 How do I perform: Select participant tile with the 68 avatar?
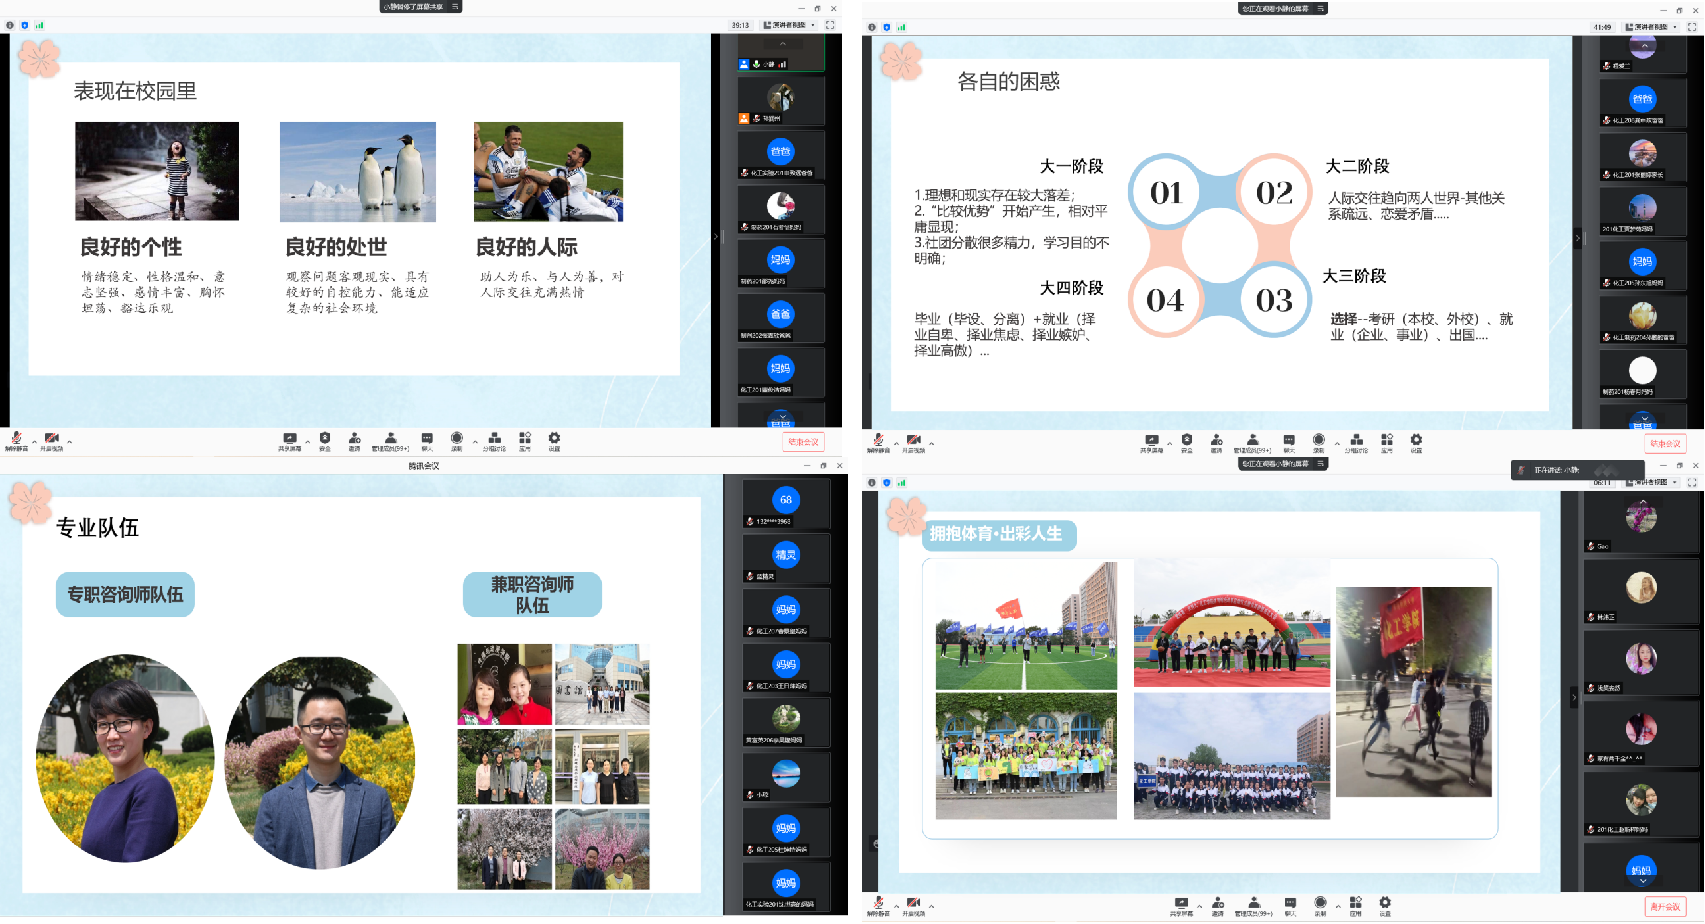tap(785, 501)
